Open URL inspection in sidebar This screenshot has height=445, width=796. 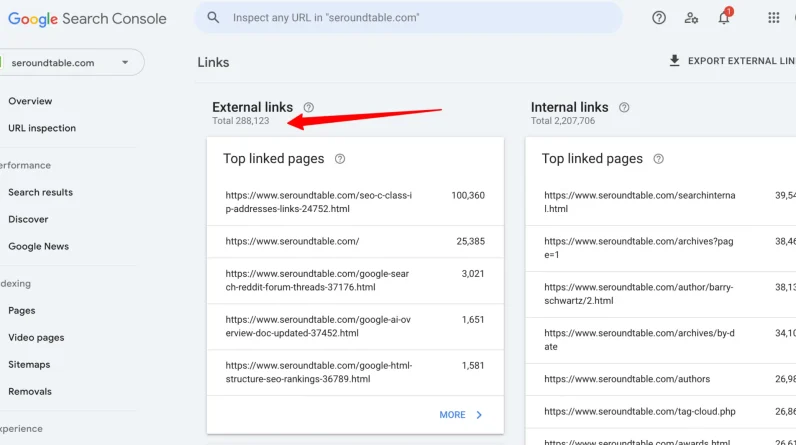42,128
